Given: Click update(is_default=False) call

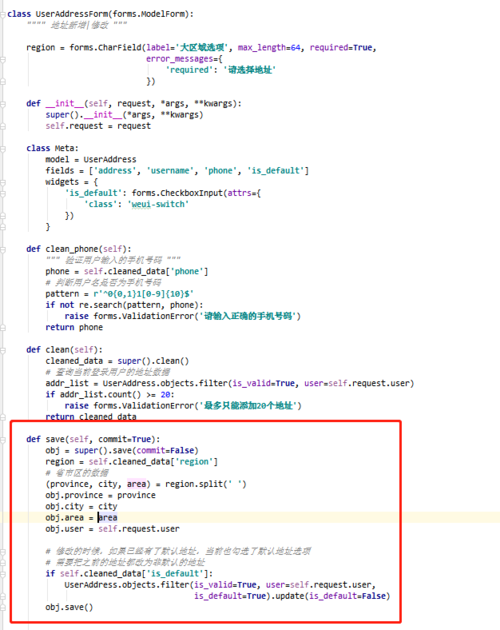Looking at the screenshot, I should [333, 596].
